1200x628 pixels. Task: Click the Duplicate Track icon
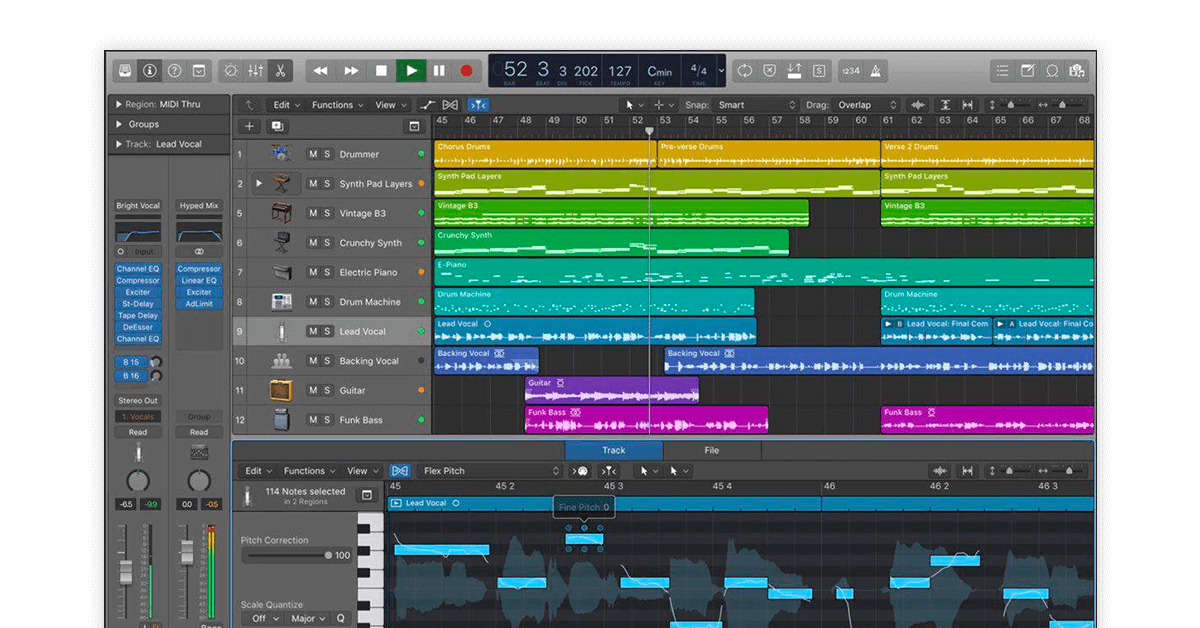[277, 127]
